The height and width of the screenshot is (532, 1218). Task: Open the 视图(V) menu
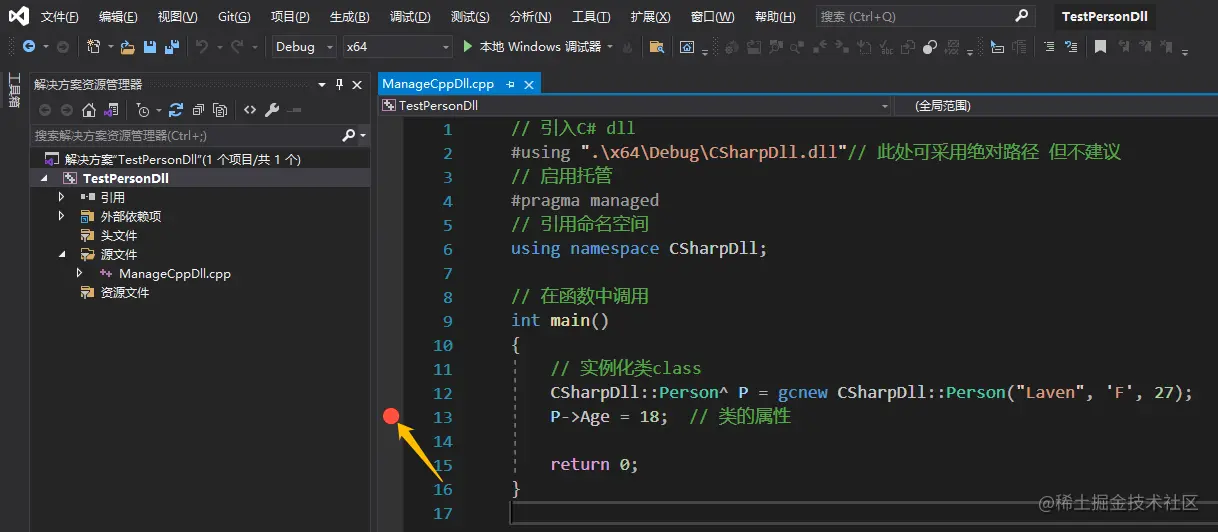pyautogui.click(x=177, y=17)
